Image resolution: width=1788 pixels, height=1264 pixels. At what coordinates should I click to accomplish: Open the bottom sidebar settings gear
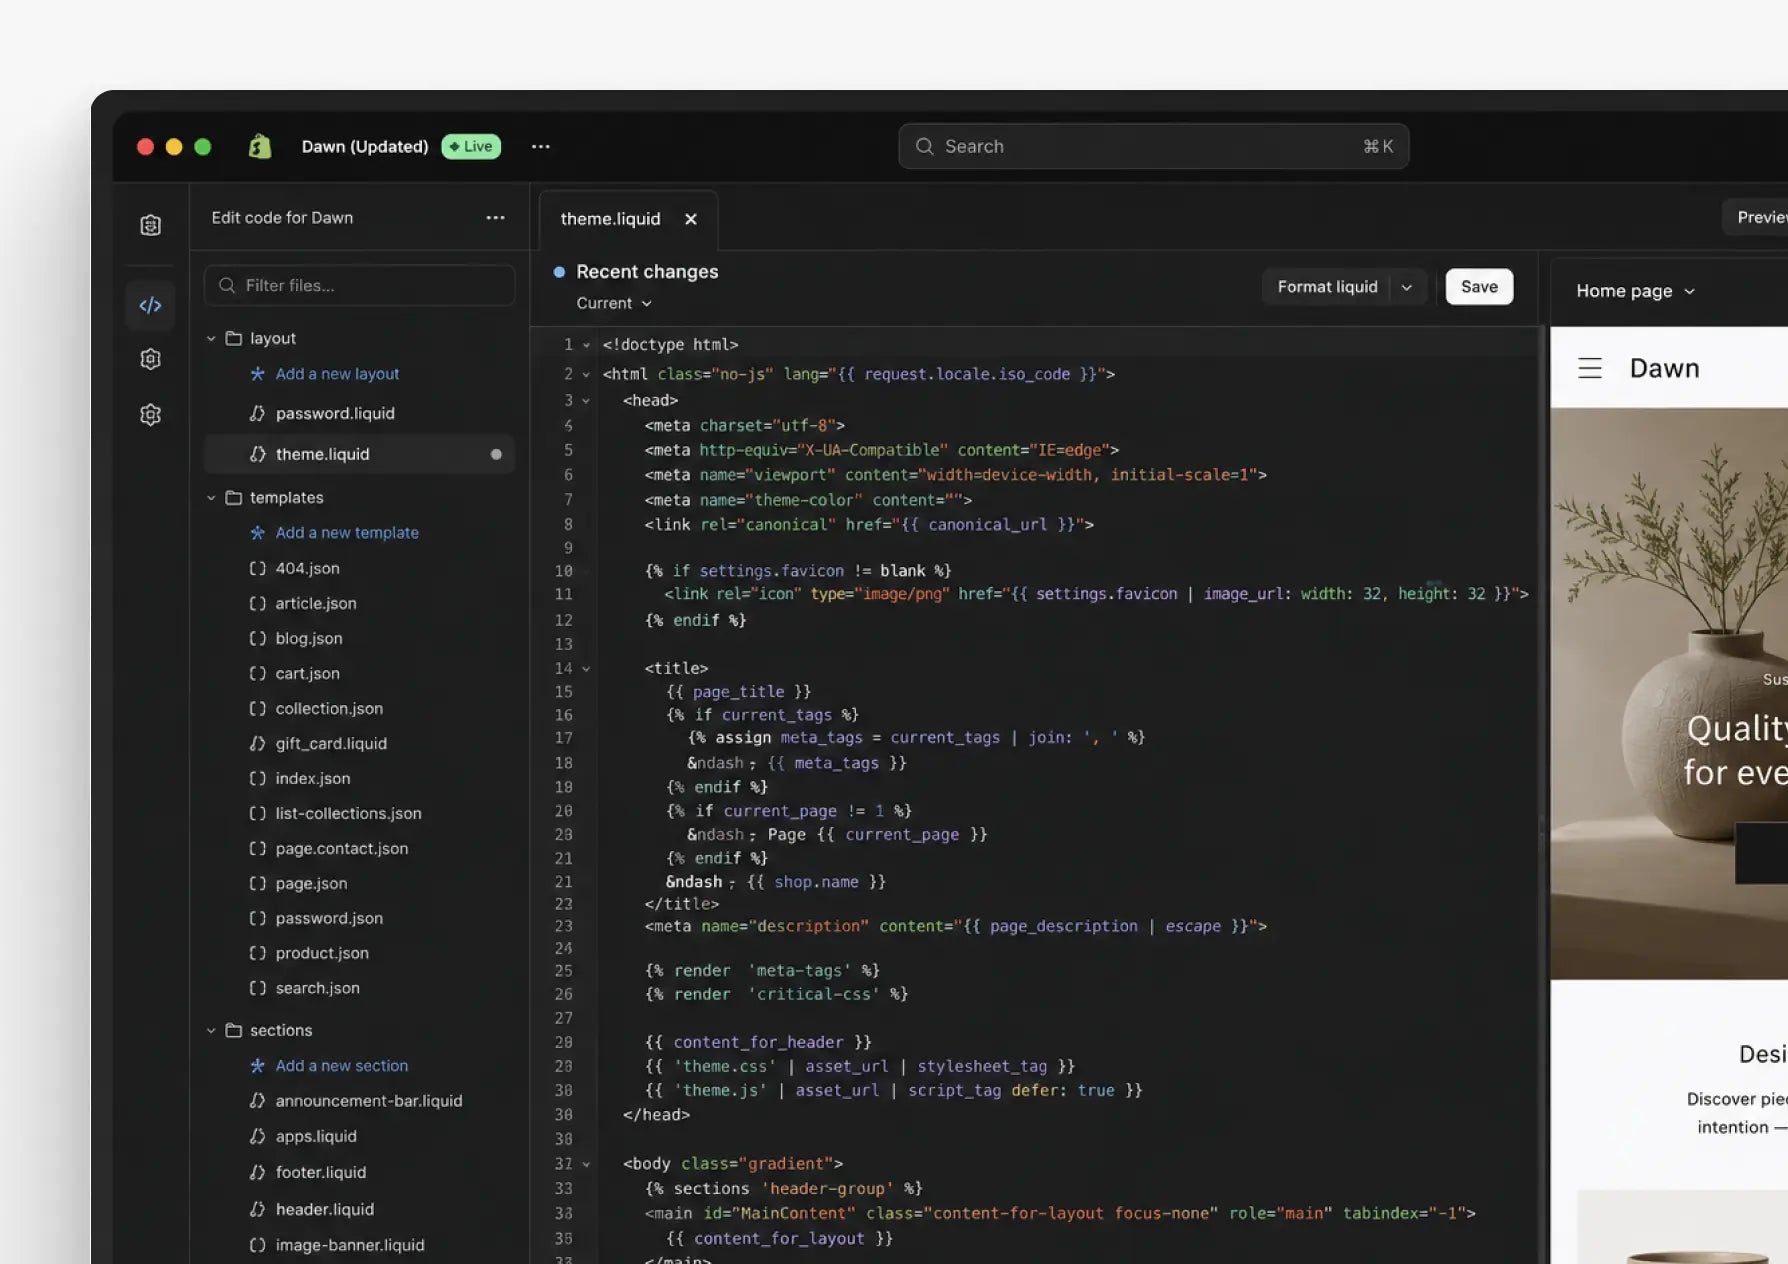(x=150, y=414)
